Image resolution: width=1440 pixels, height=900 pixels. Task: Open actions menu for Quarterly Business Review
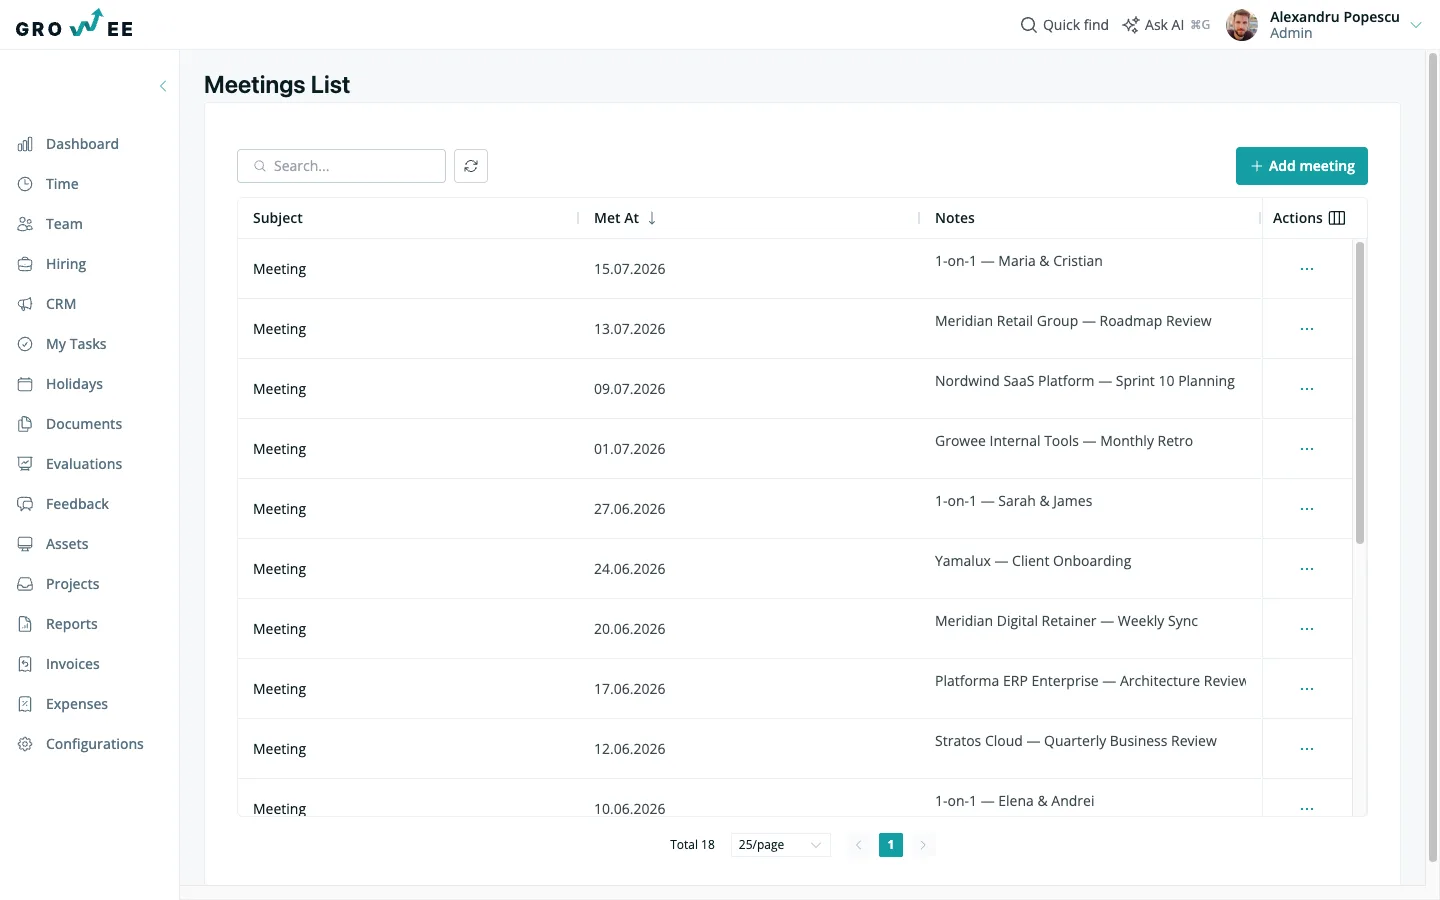[1307, 749]
